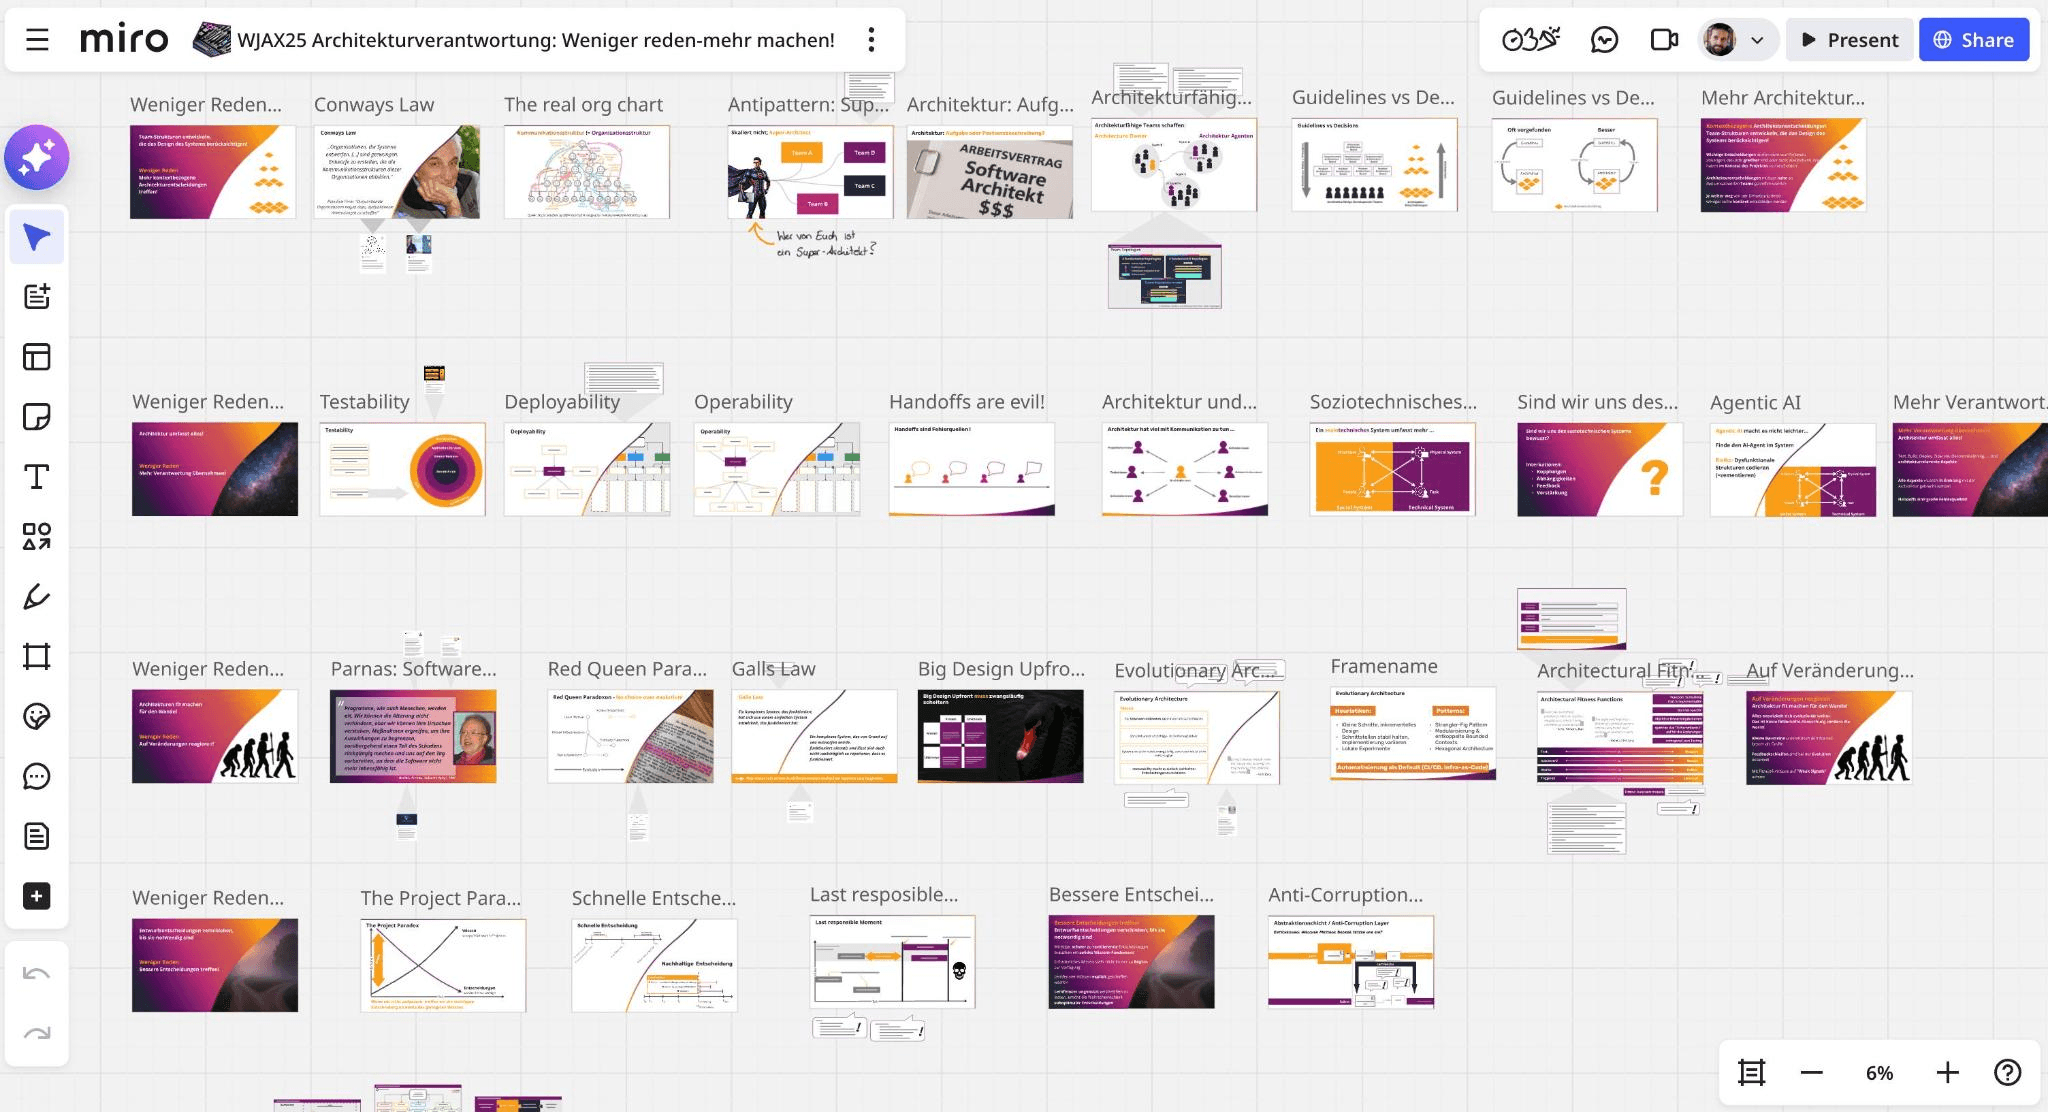Open the main hamburger menu
This screenshot has width=2048, height=1112.
(x=37, y=40)
